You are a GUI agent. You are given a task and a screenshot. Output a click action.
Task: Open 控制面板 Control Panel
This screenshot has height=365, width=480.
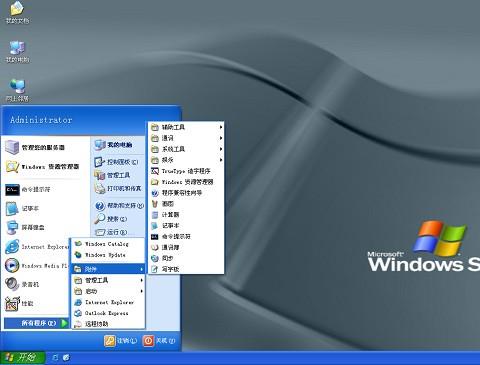coord(117,162)
